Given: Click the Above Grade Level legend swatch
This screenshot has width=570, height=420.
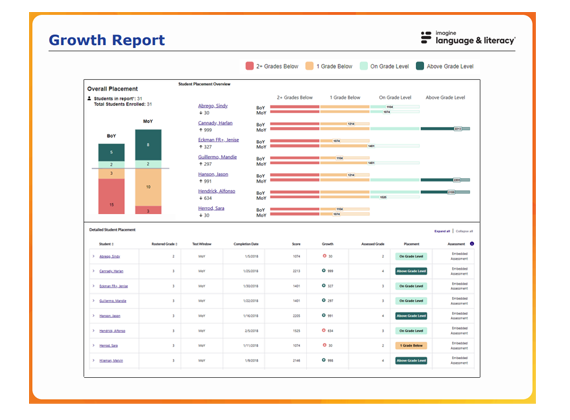Looking at the screenshot, I should [x=420, y=66].
